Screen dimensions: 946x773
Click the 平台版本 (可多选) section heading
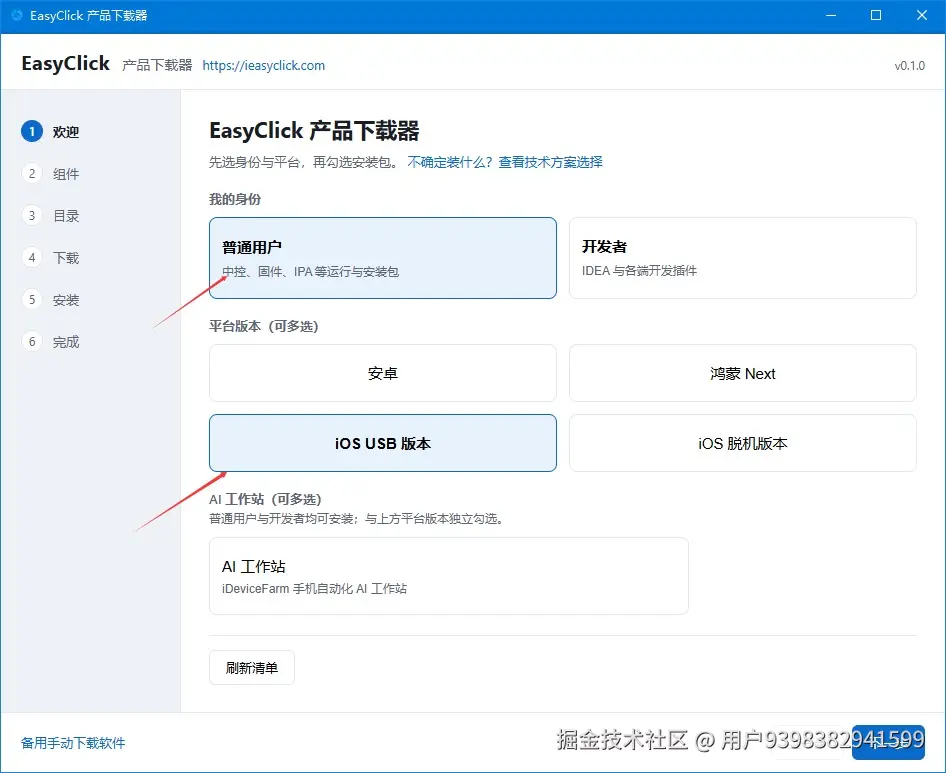[x=264, y=326]
